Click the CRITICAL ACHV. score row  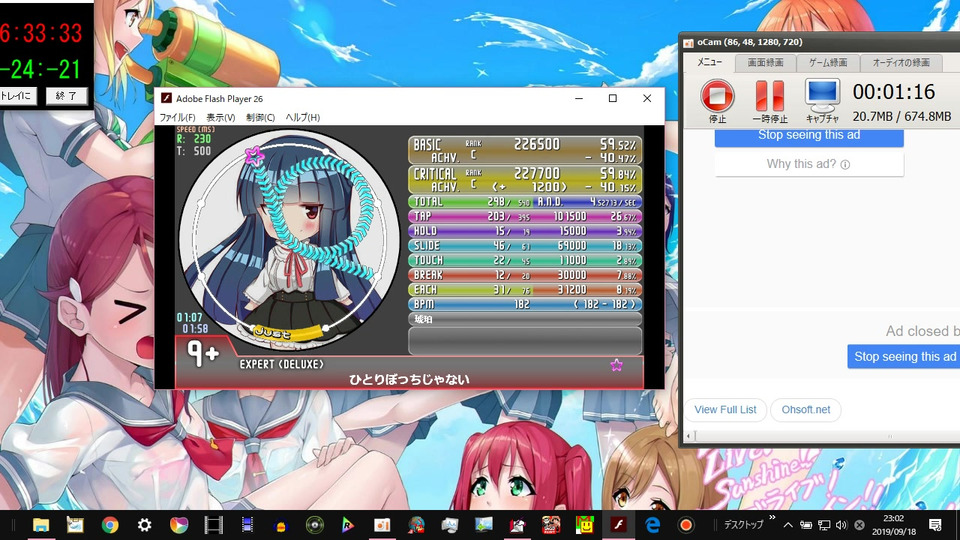point(525,180)
